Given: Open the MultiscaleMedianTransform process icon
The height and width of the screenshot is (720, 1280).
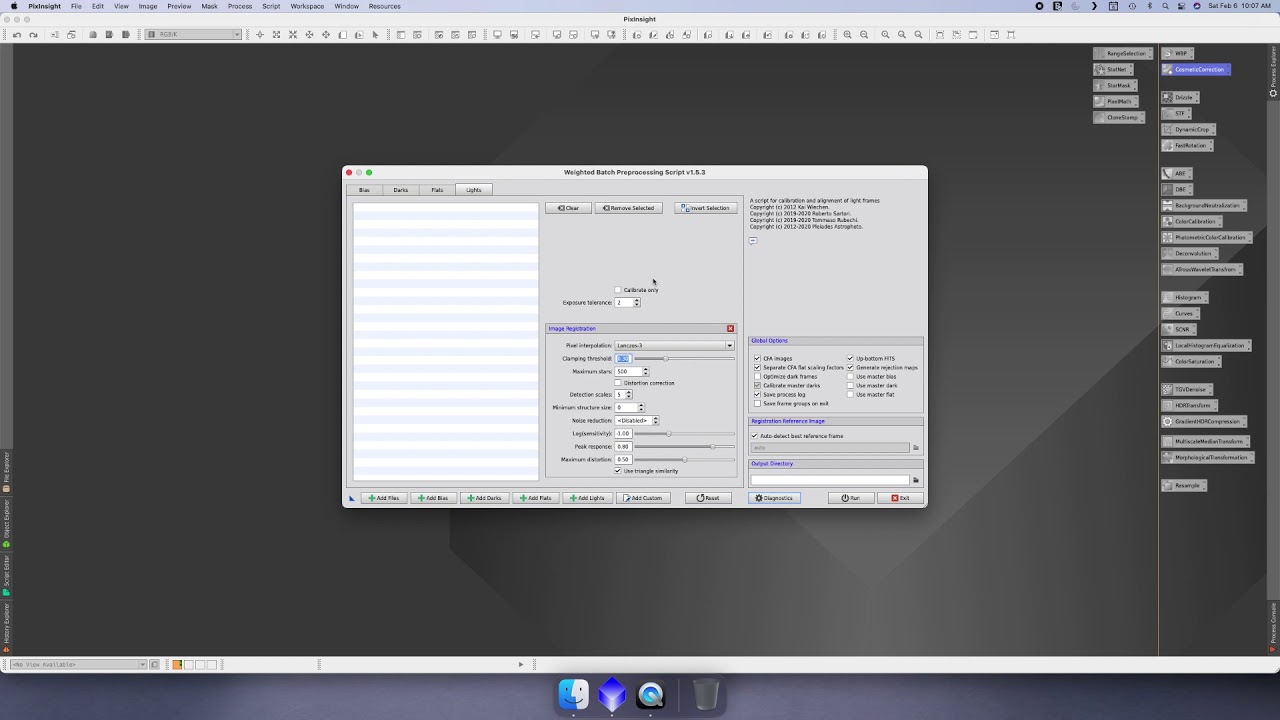Looking at the screenshot, I should [x=1205, y=441].
